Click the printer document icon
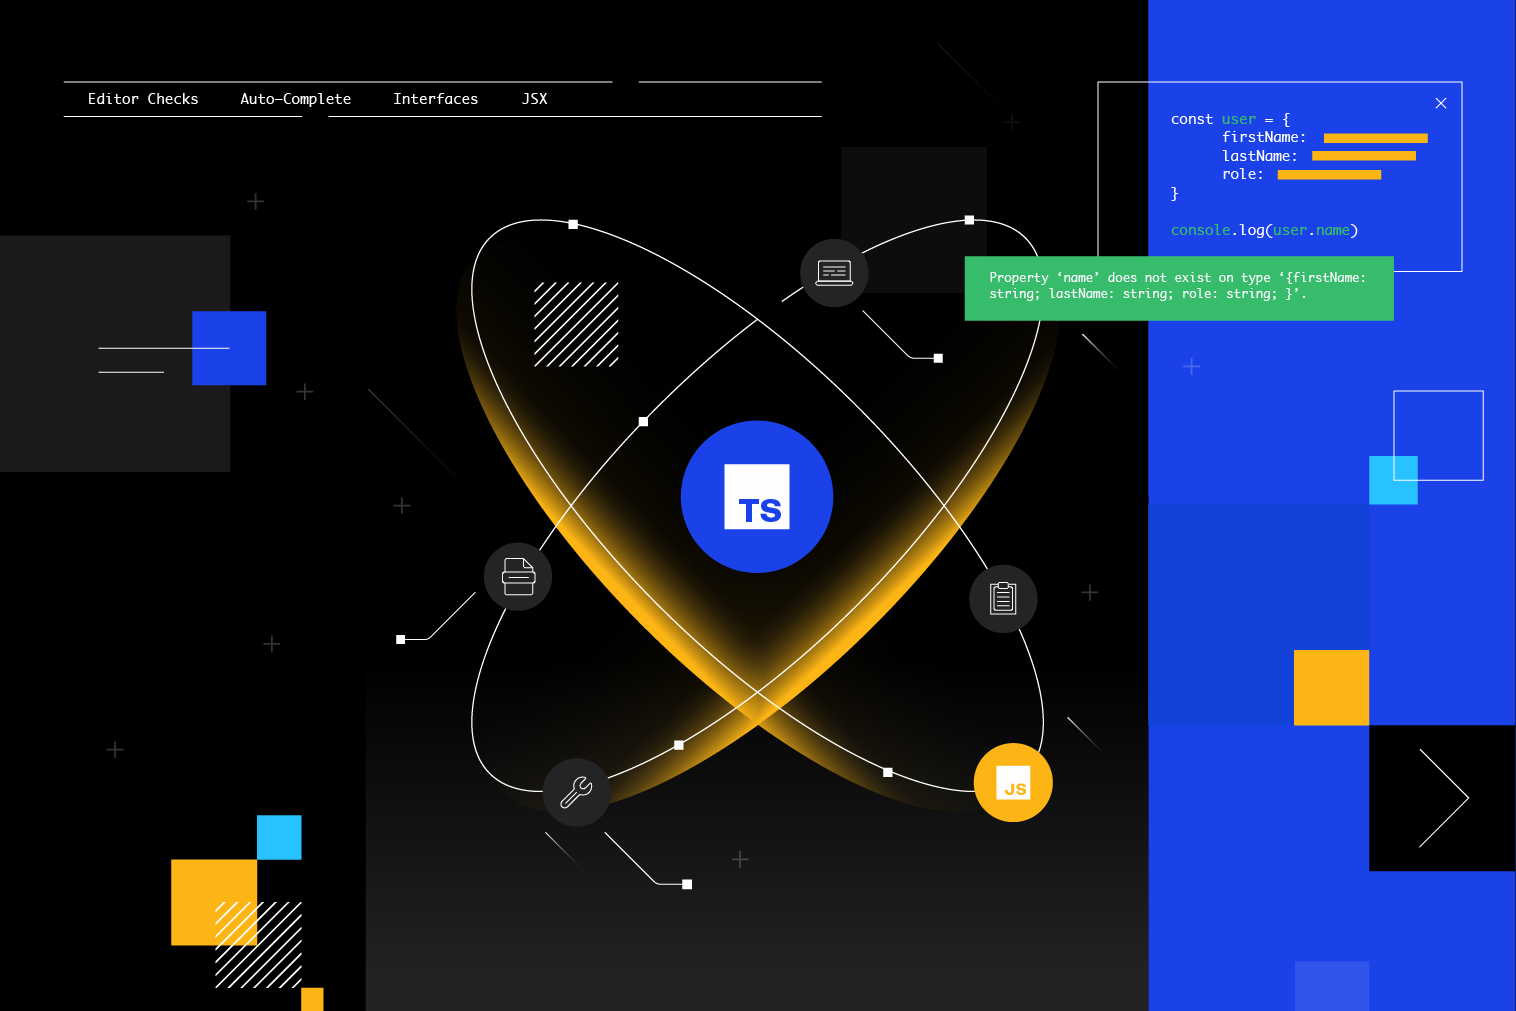The height and width of the screenshot is (1011, 1516). point(518,577)
